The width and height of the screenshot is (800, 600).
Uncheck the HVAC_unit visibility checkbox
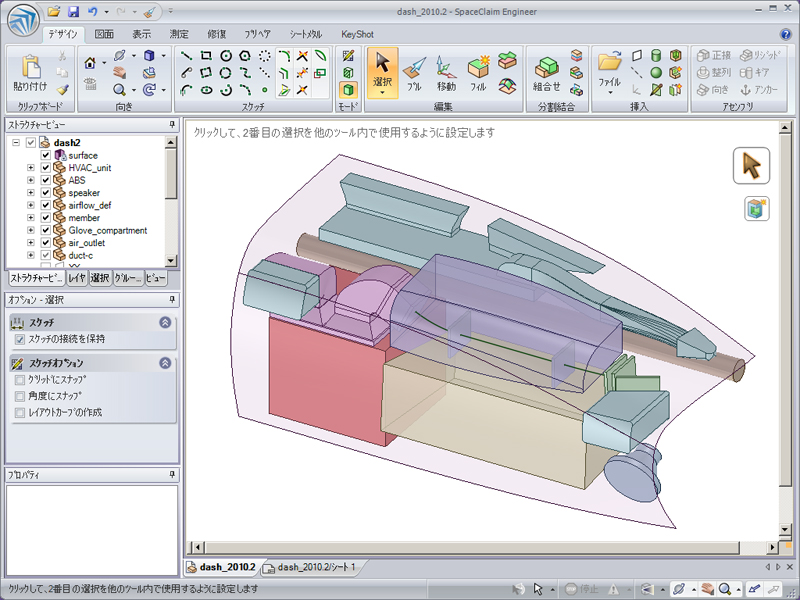tap(45, 168)
